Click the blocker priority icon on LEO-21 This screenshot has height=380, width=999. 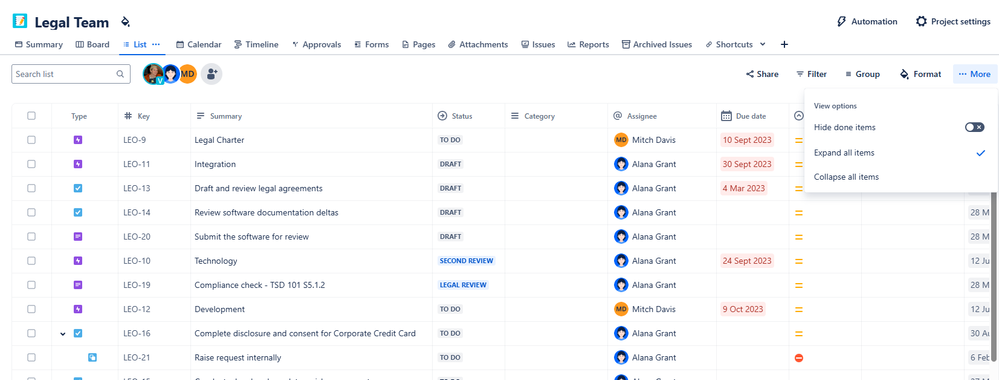click(799, 358)
